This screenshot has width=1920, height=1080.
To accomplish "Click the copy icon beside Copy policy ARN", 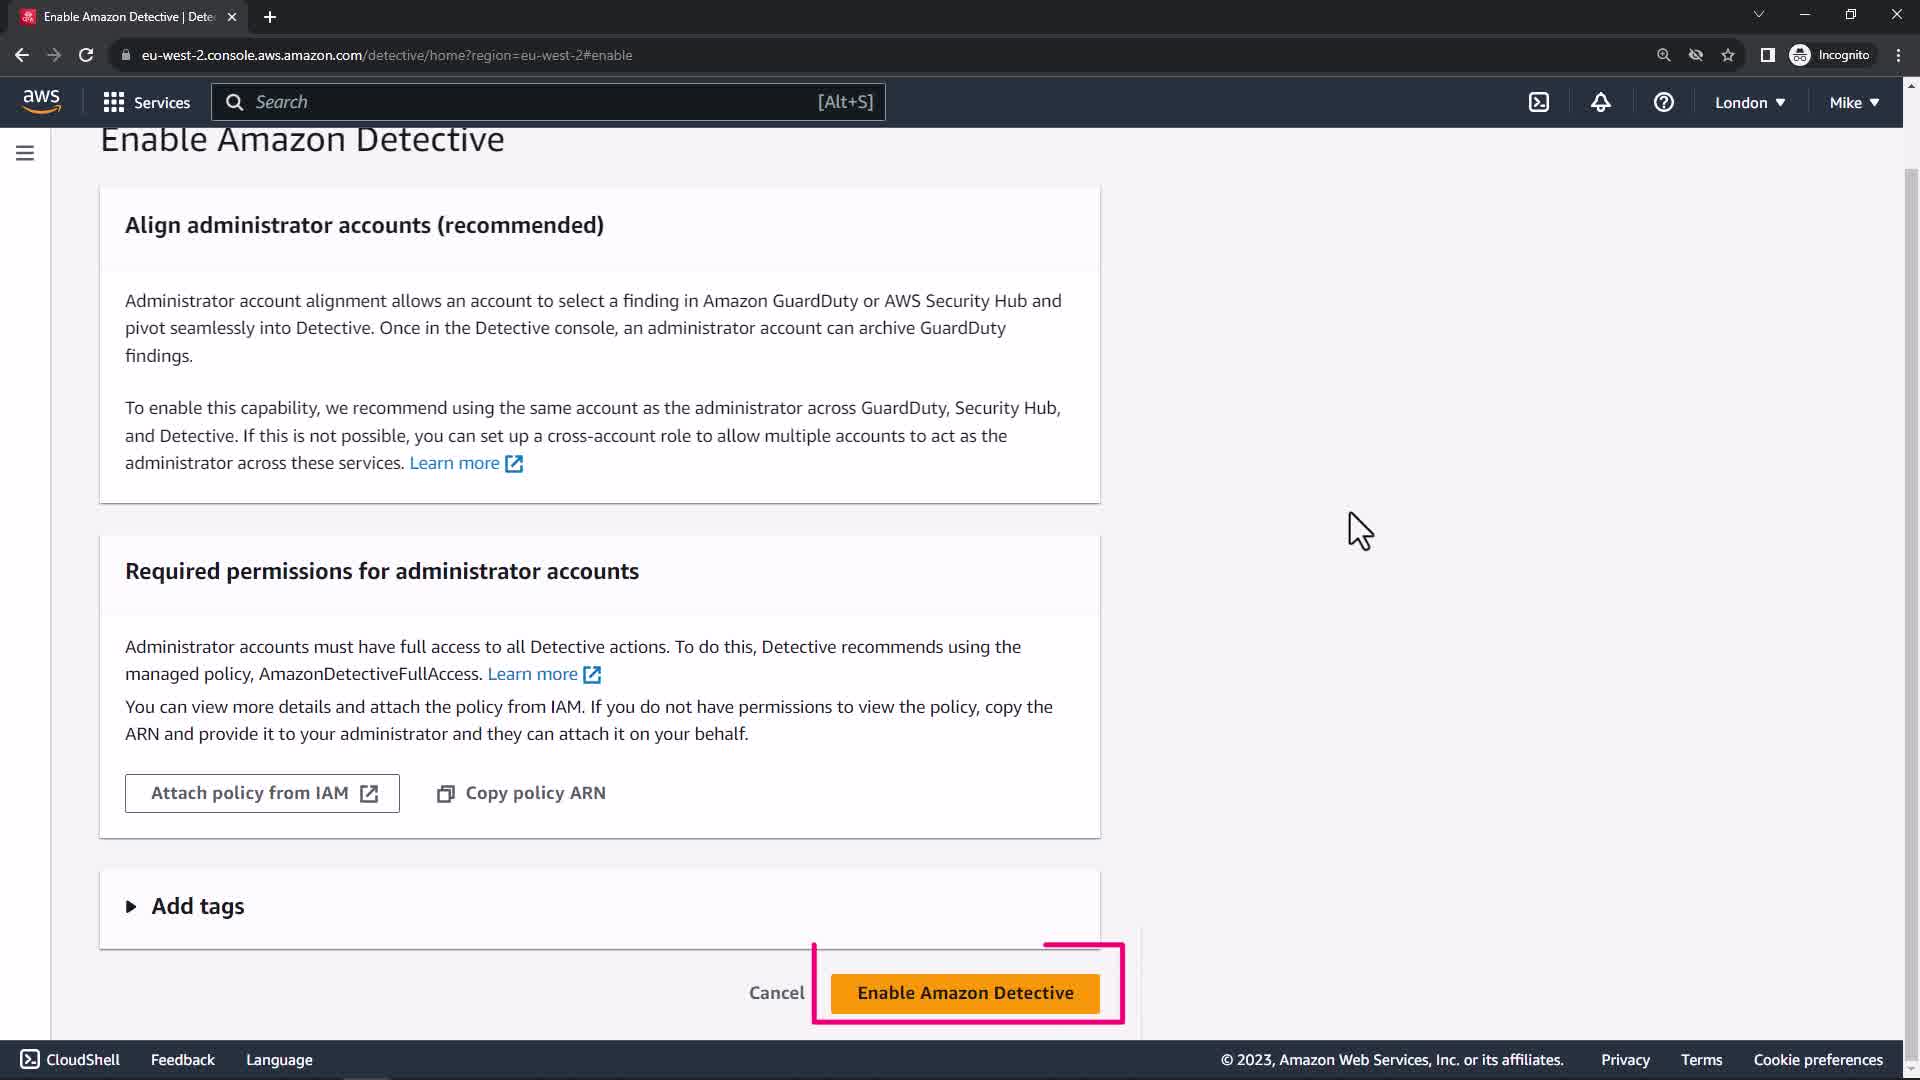I will click(x=446, y=793).
